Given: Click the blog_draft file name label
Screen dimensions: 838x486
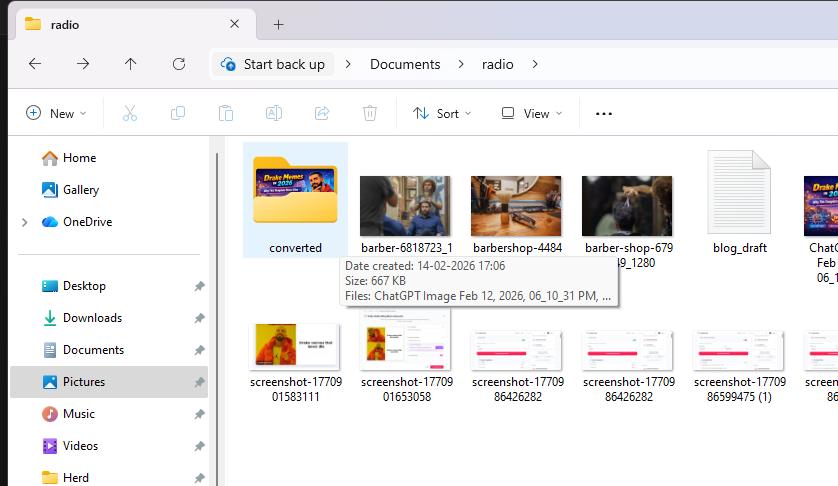Looking at the screenshot, I should click(x=740, y=248).
